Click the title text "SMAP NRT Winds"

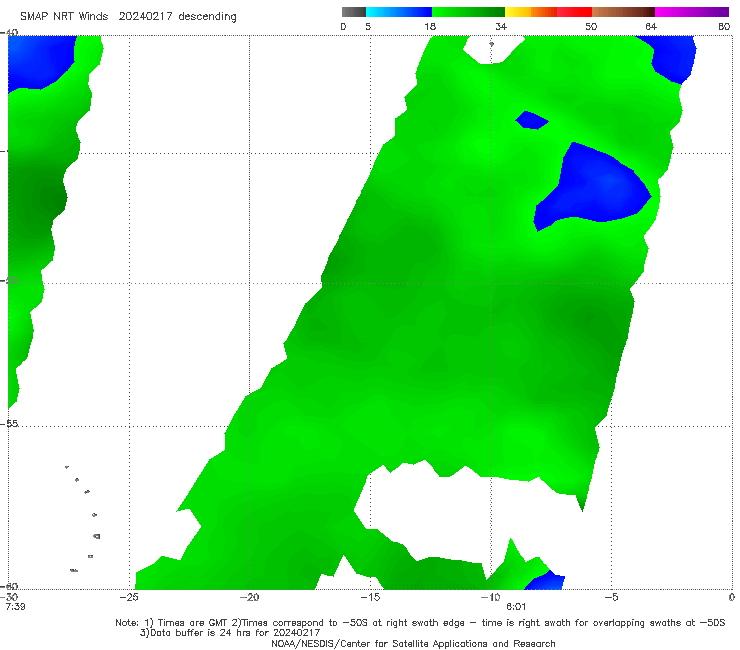click(64, 17)
